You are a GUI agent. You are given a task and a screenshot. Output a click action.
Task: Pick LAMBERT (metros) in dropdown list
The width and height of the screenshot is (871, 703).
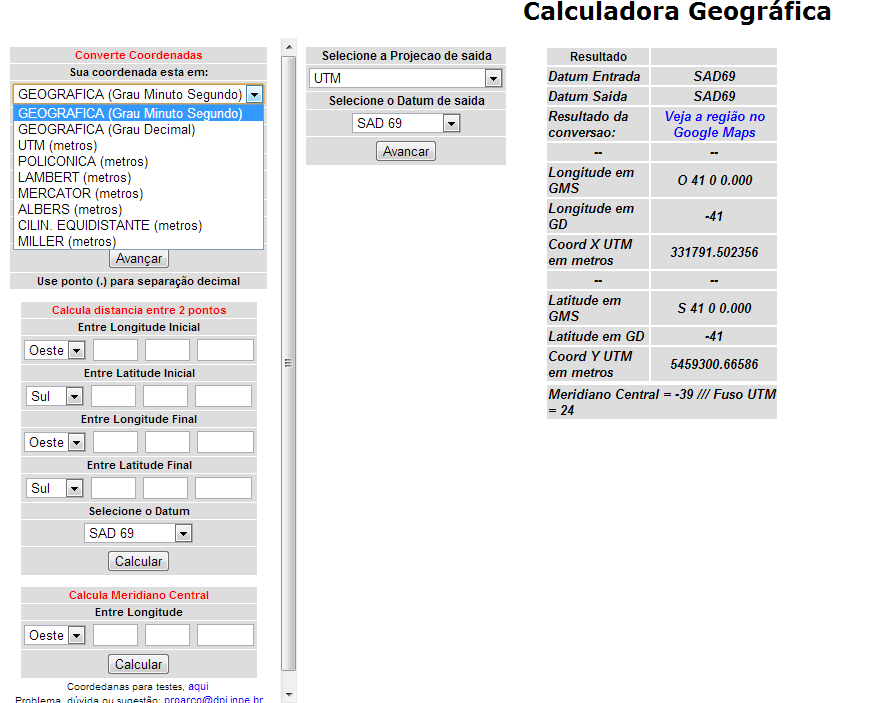[x=74, y=177]
